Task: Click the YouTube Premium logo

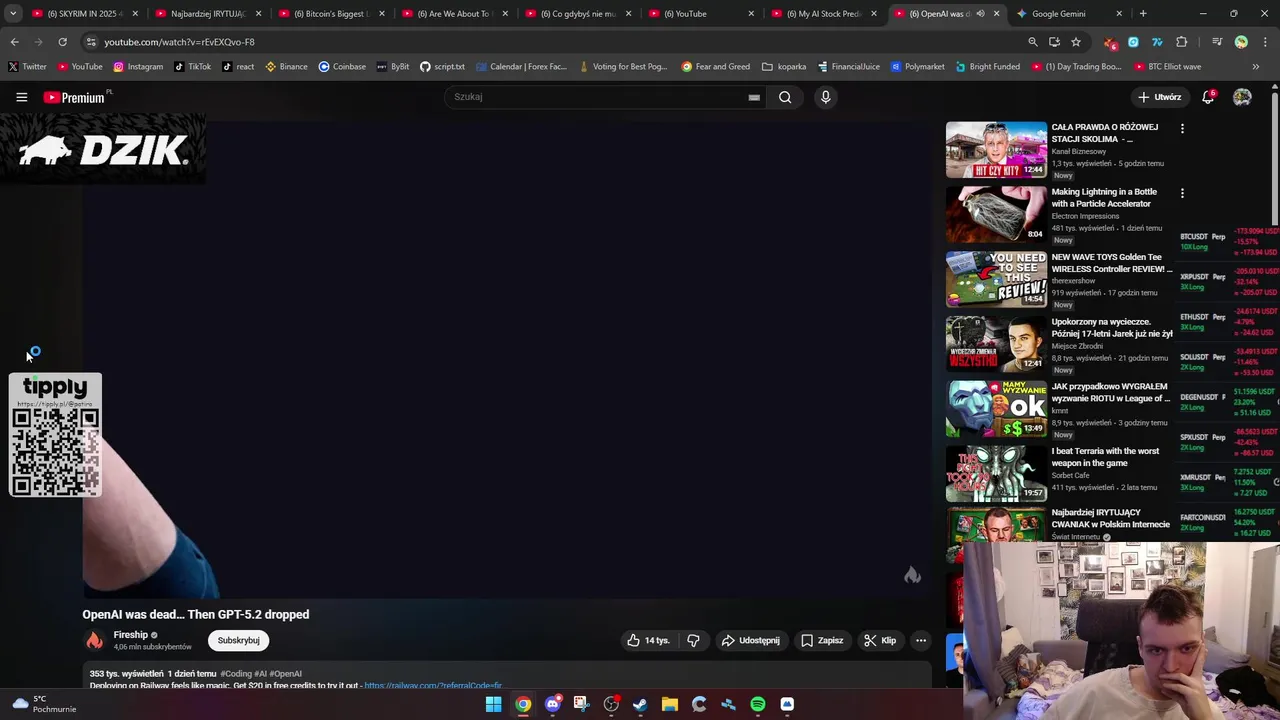Action: click(x=75, y=97)
